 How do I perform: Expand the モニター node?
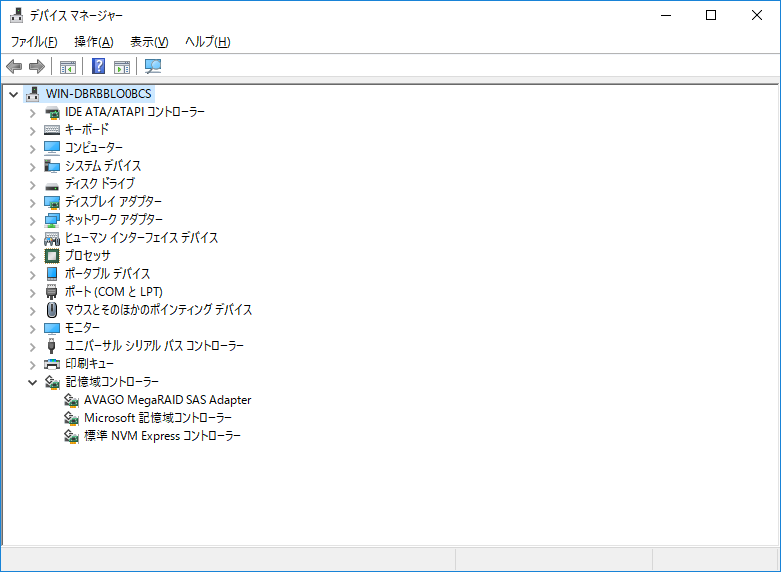32,329
